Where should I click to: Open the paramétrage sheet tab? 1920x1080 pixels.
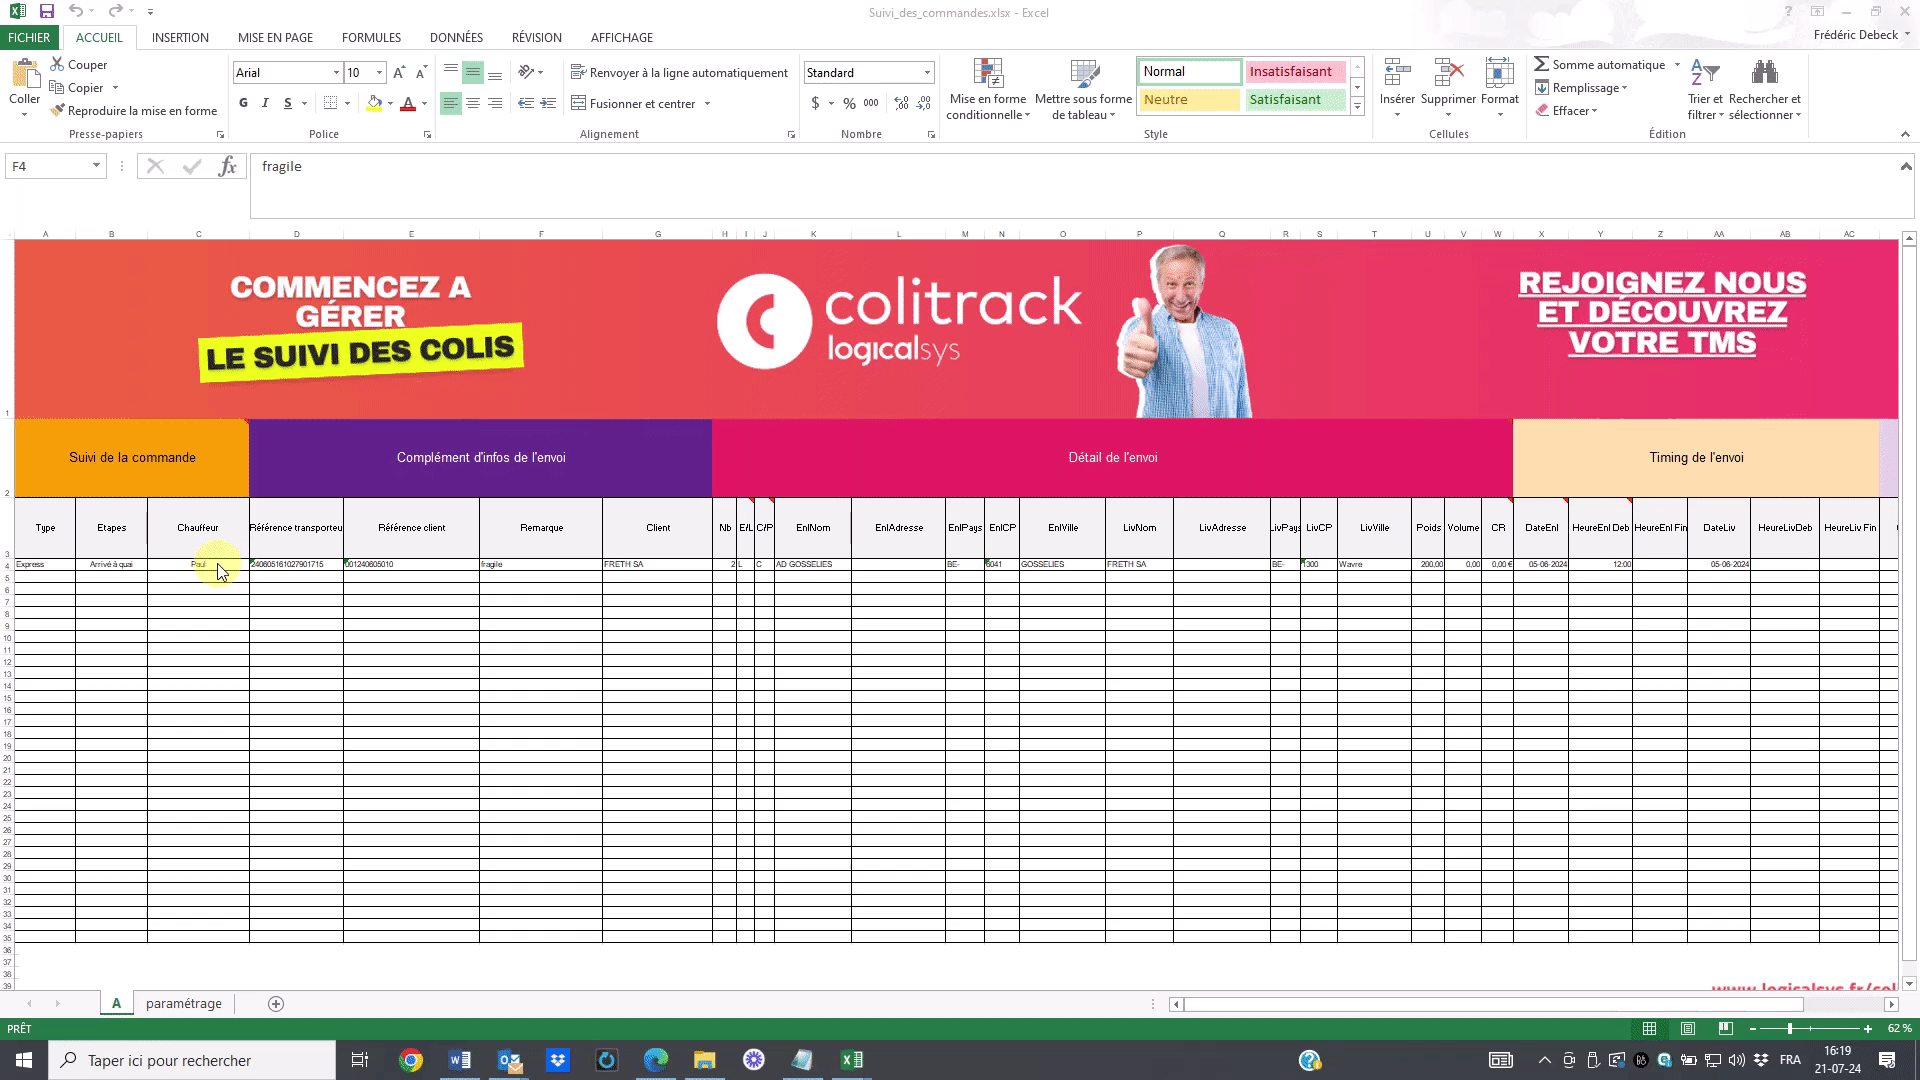click(x=184, y=1003)
